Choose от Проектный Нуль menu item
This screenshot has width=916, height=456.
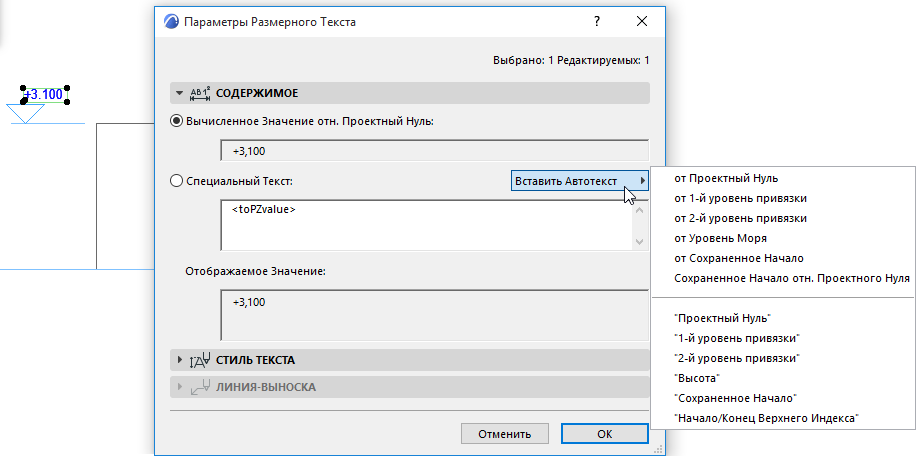[726, 178]
